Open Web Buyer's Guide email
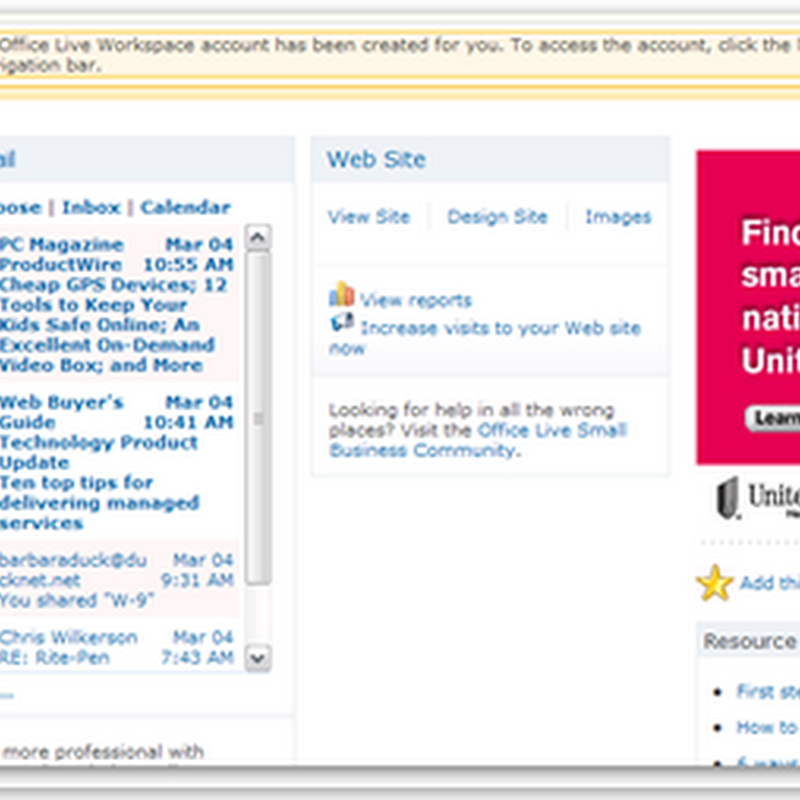 pyautogui.click(x=117, y=462)
